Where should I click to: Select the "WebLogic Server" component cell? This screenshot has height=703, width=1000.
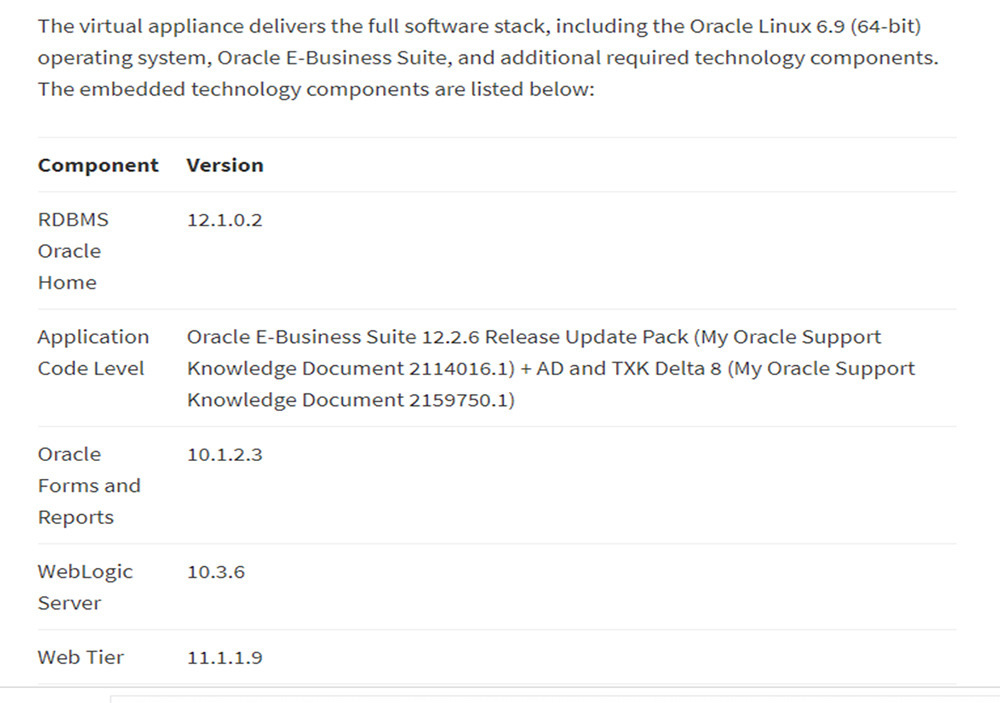click(85, 587)
